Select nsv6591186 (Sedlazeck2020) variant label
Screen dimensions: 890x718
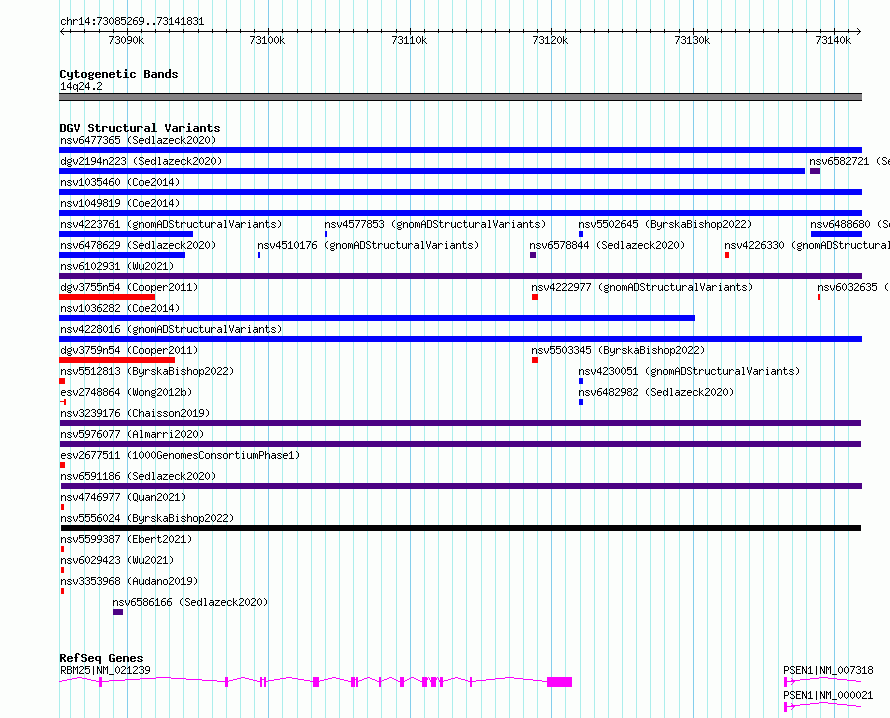click(138, 476)
